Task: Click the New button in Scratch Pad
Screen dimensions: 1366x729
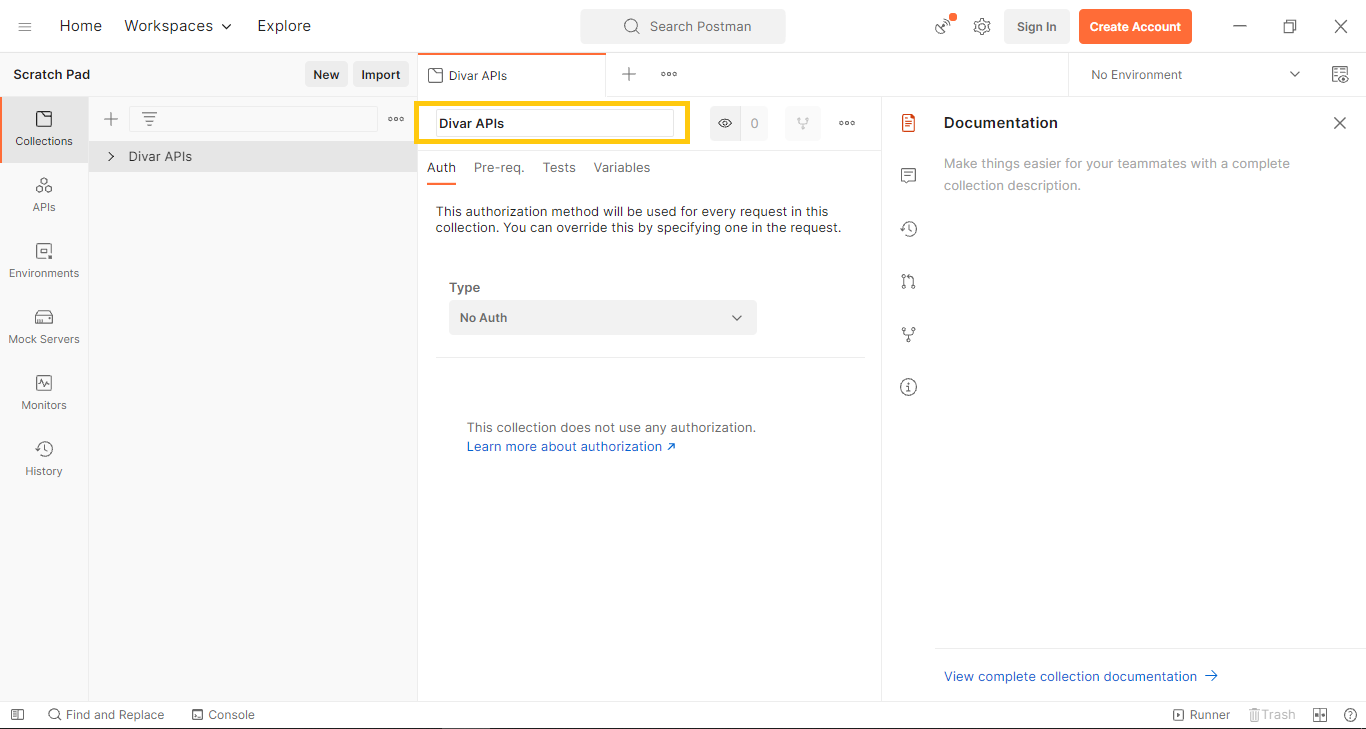Action: point(326,75)
